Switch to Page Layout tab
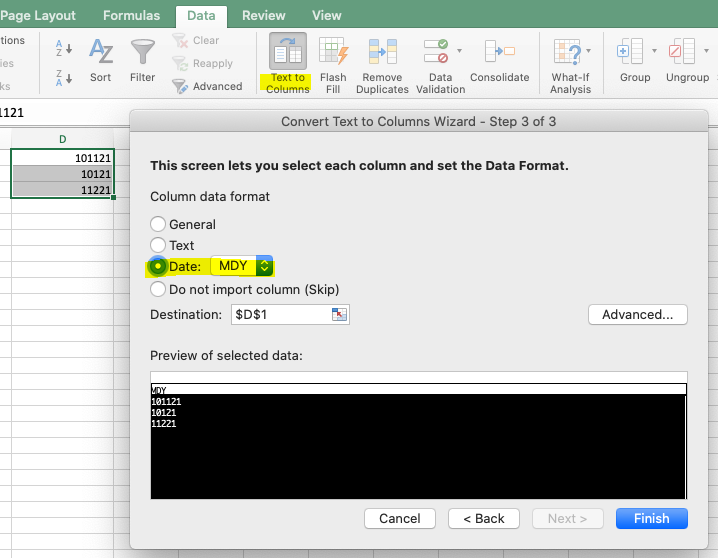This screenshot has height=558, width=718. (x=38, y=16)
